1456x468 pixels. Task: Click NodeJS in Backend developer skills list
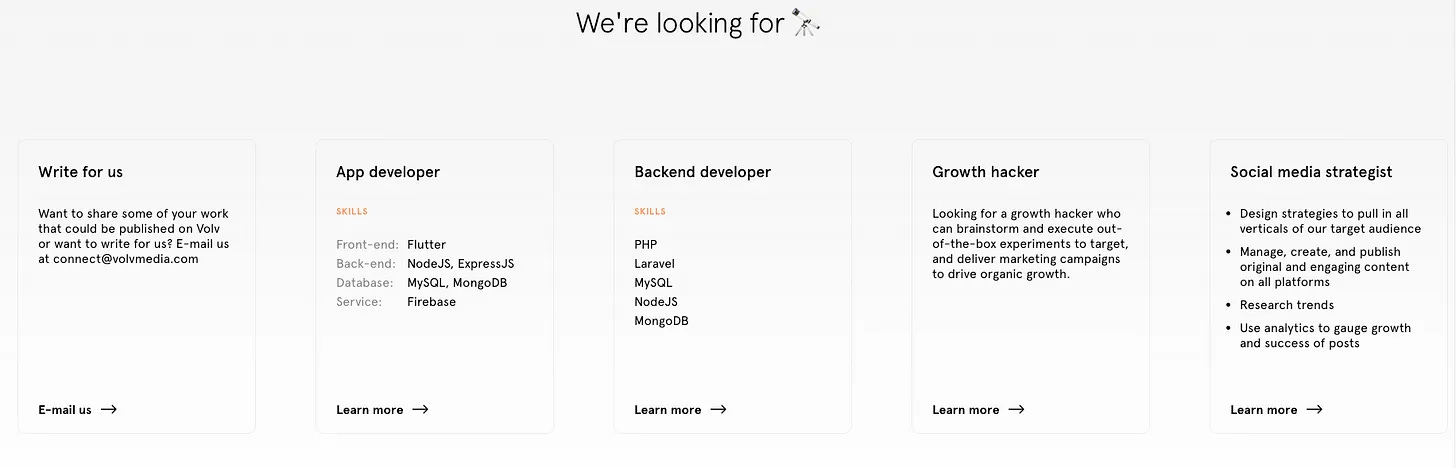tap(656, 302)
